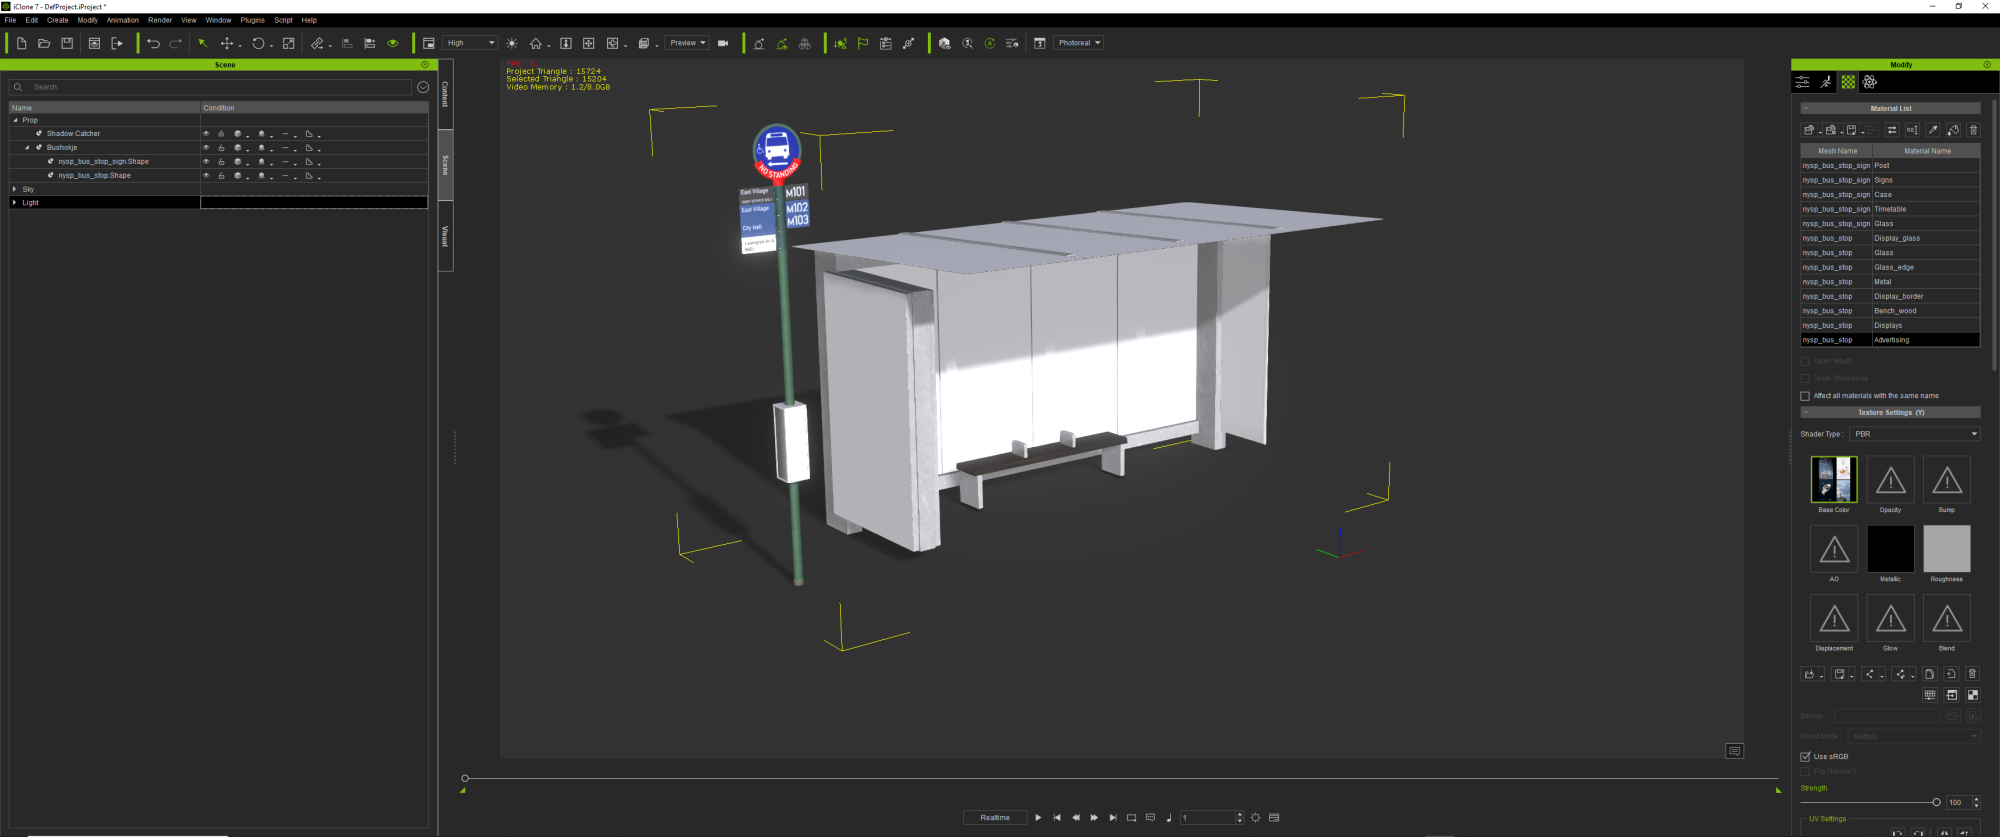
Task: Select the Scale tool
Action: [289, 43]
